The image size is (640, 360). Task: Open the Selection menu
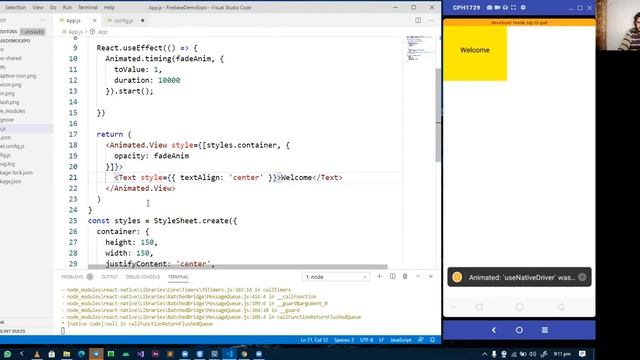click(15, 7)
